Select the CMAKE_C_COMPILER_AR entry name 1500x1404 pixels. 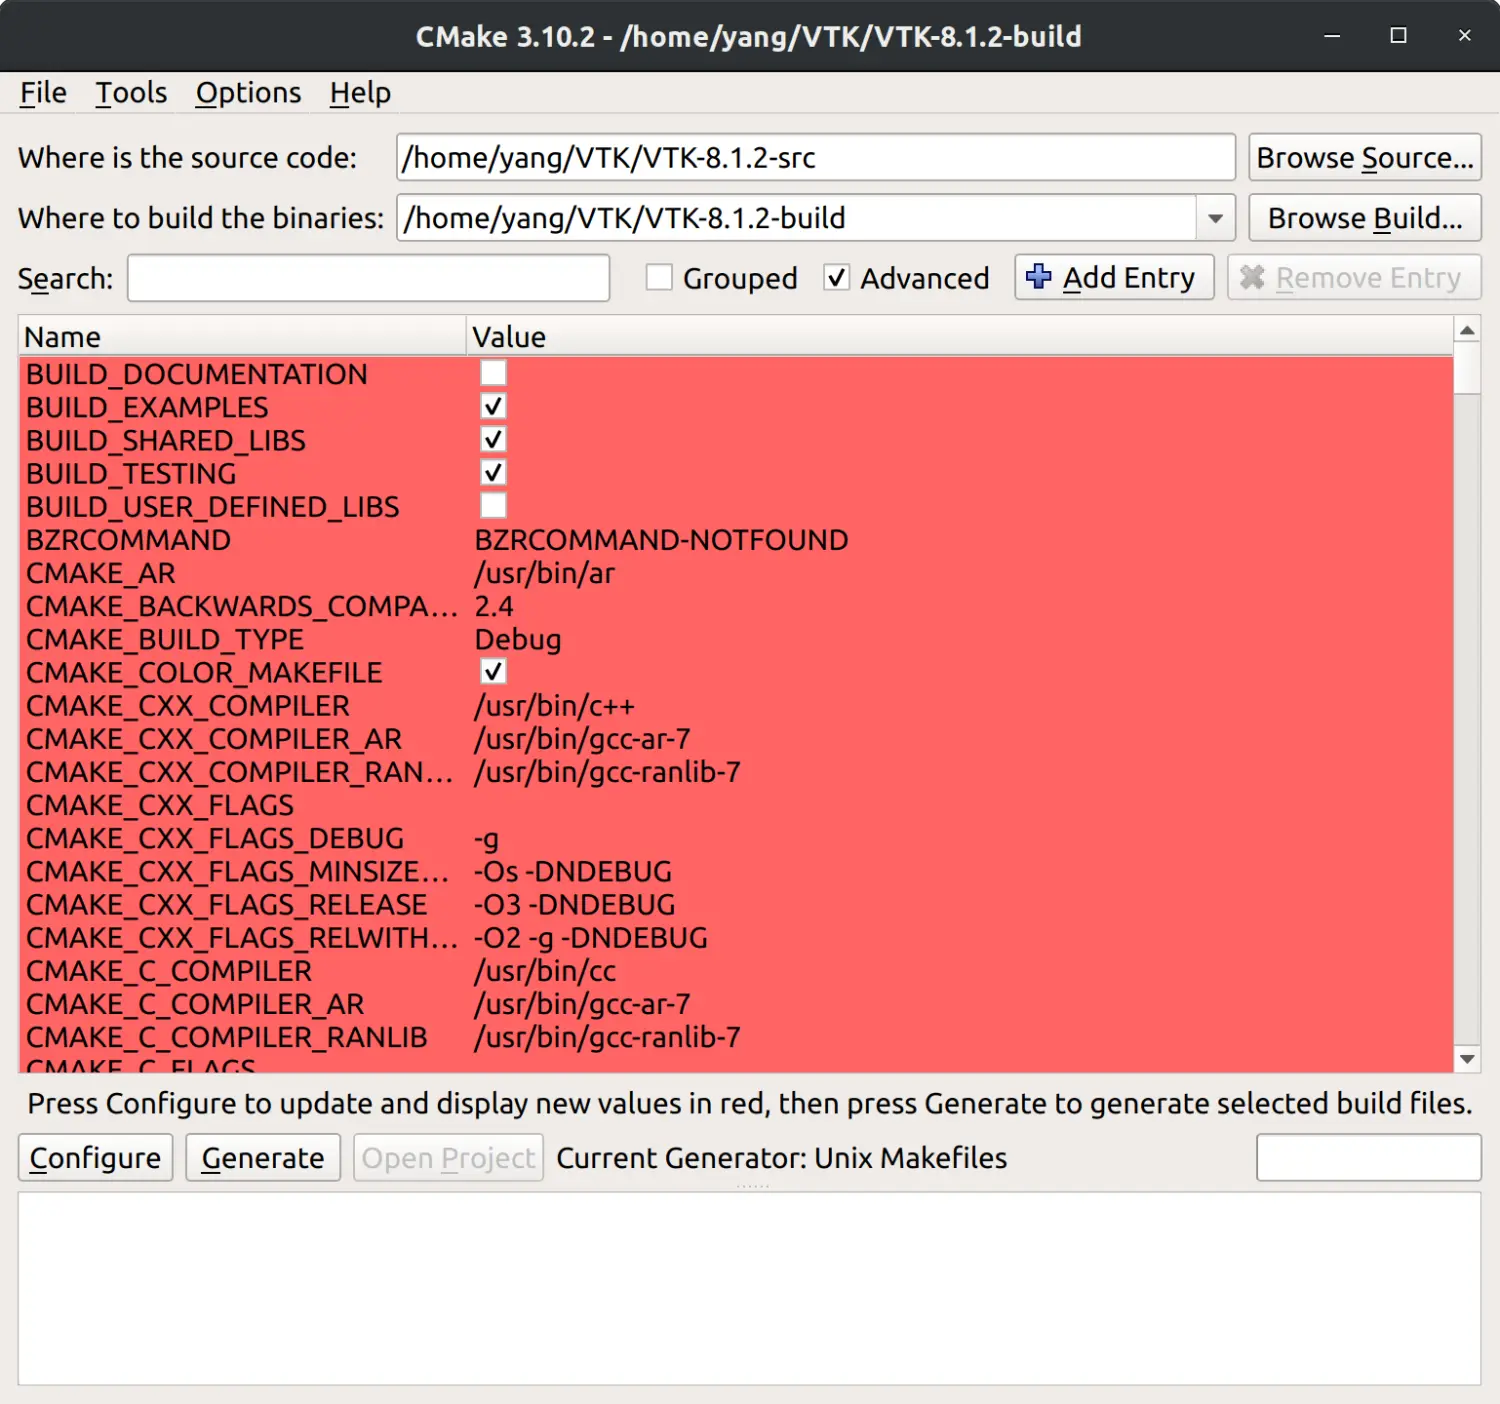[195, 1004]
